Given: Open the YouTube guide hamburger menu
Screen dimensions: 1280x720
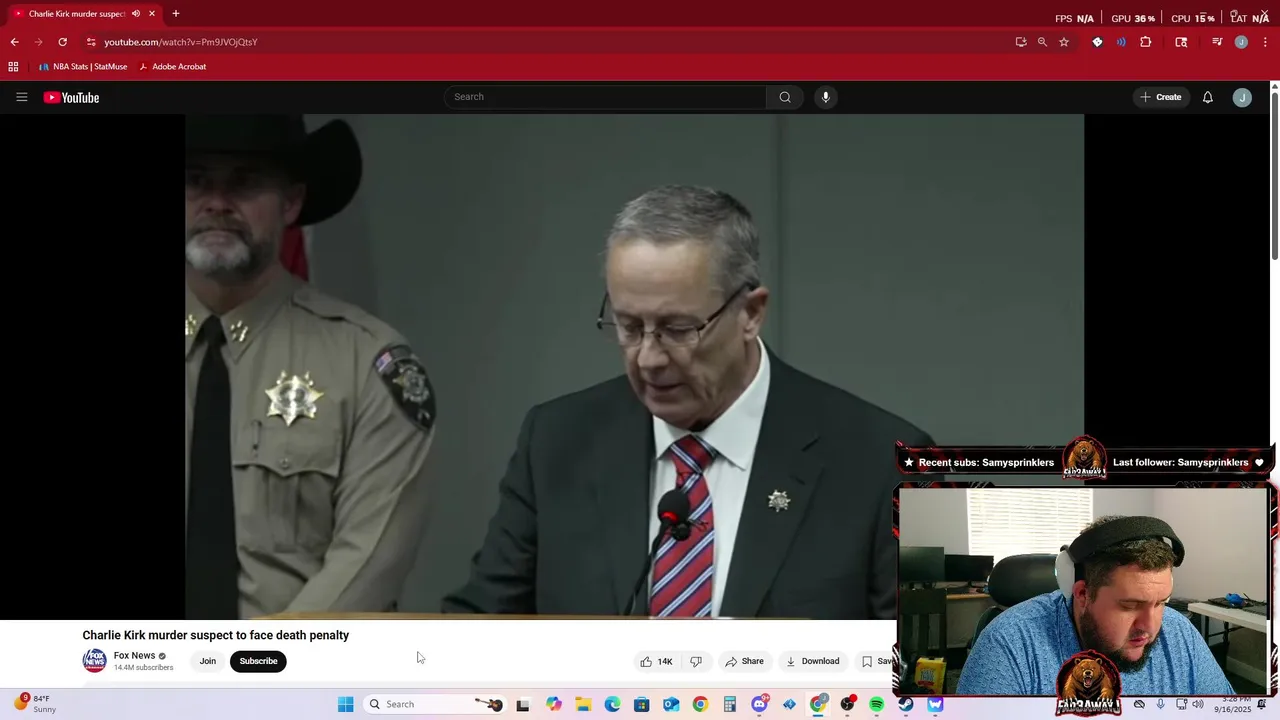Looking at the screenshot, I should [x=21, y=97].
